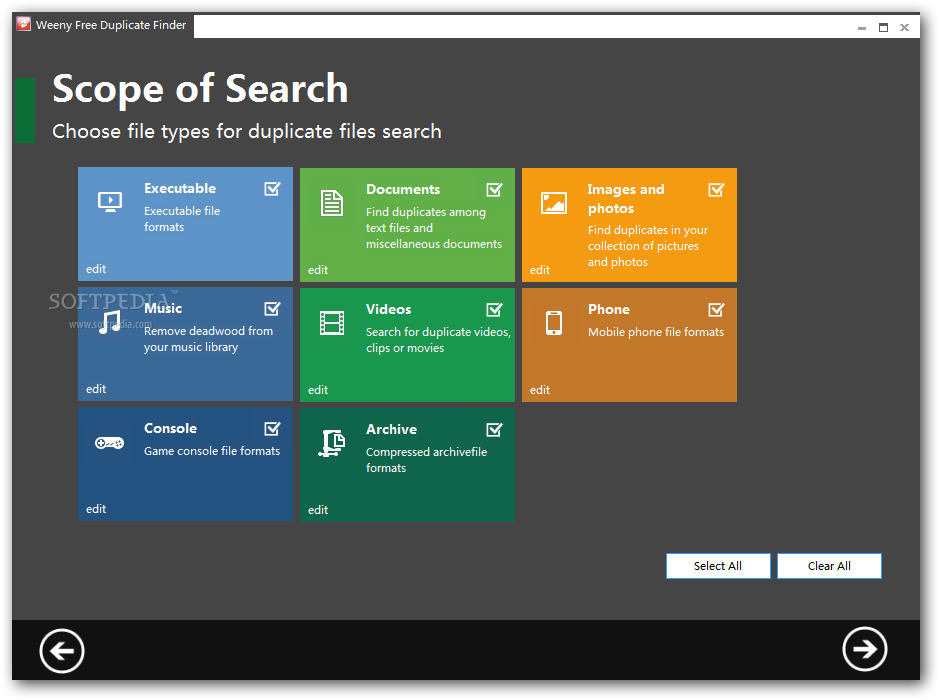Click Select All button

718,566
